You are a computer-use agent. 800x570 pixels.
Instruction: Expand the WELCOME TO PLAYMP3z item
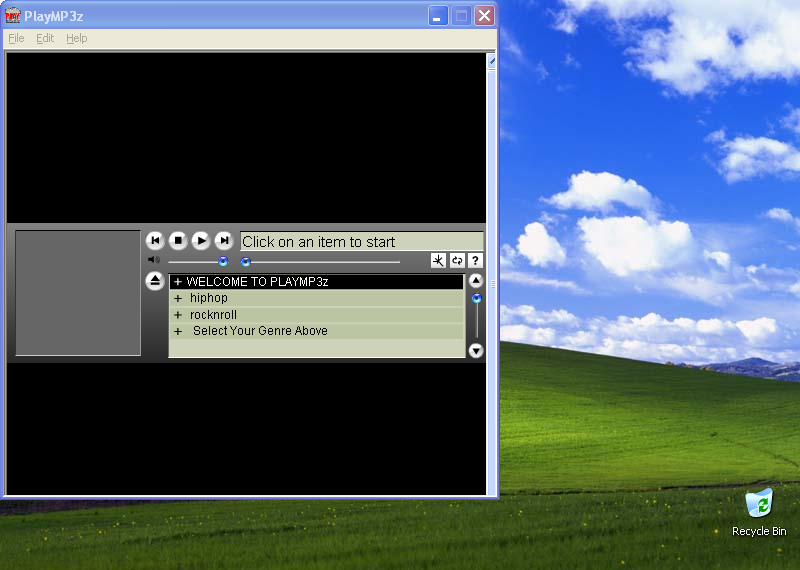pyautogui.click(x=178, y=282)
